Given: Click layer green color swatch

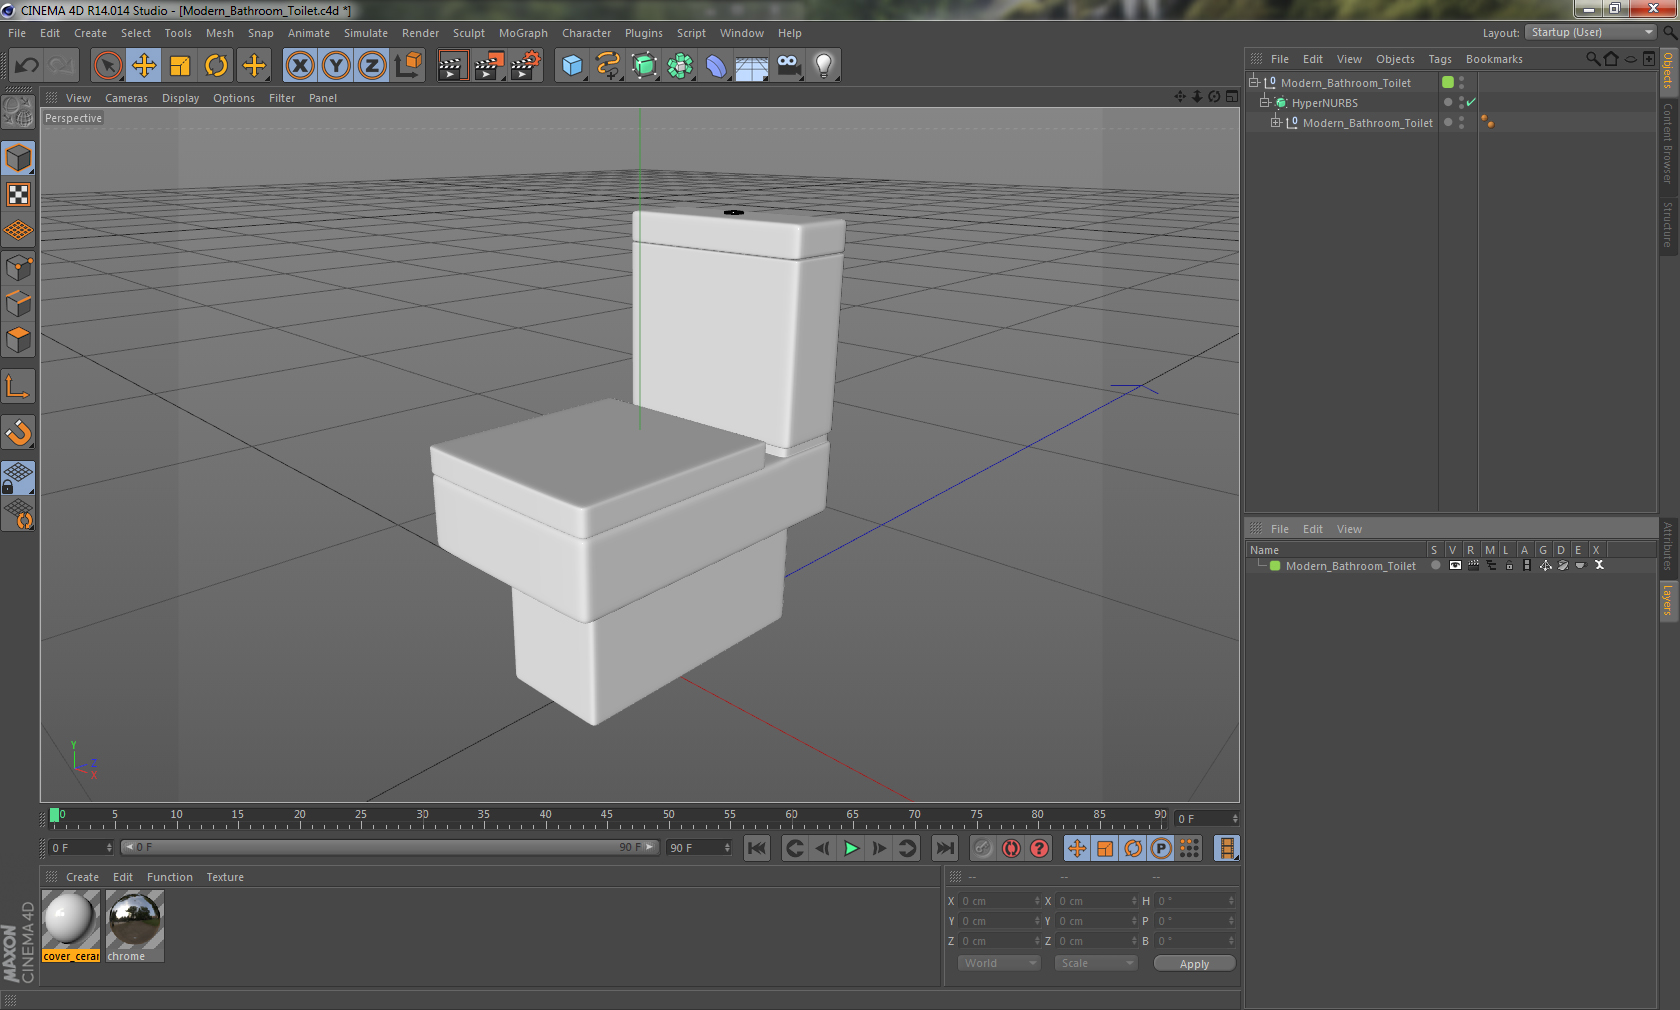Looking at the screenshot, I should (x=1275, y=565).
